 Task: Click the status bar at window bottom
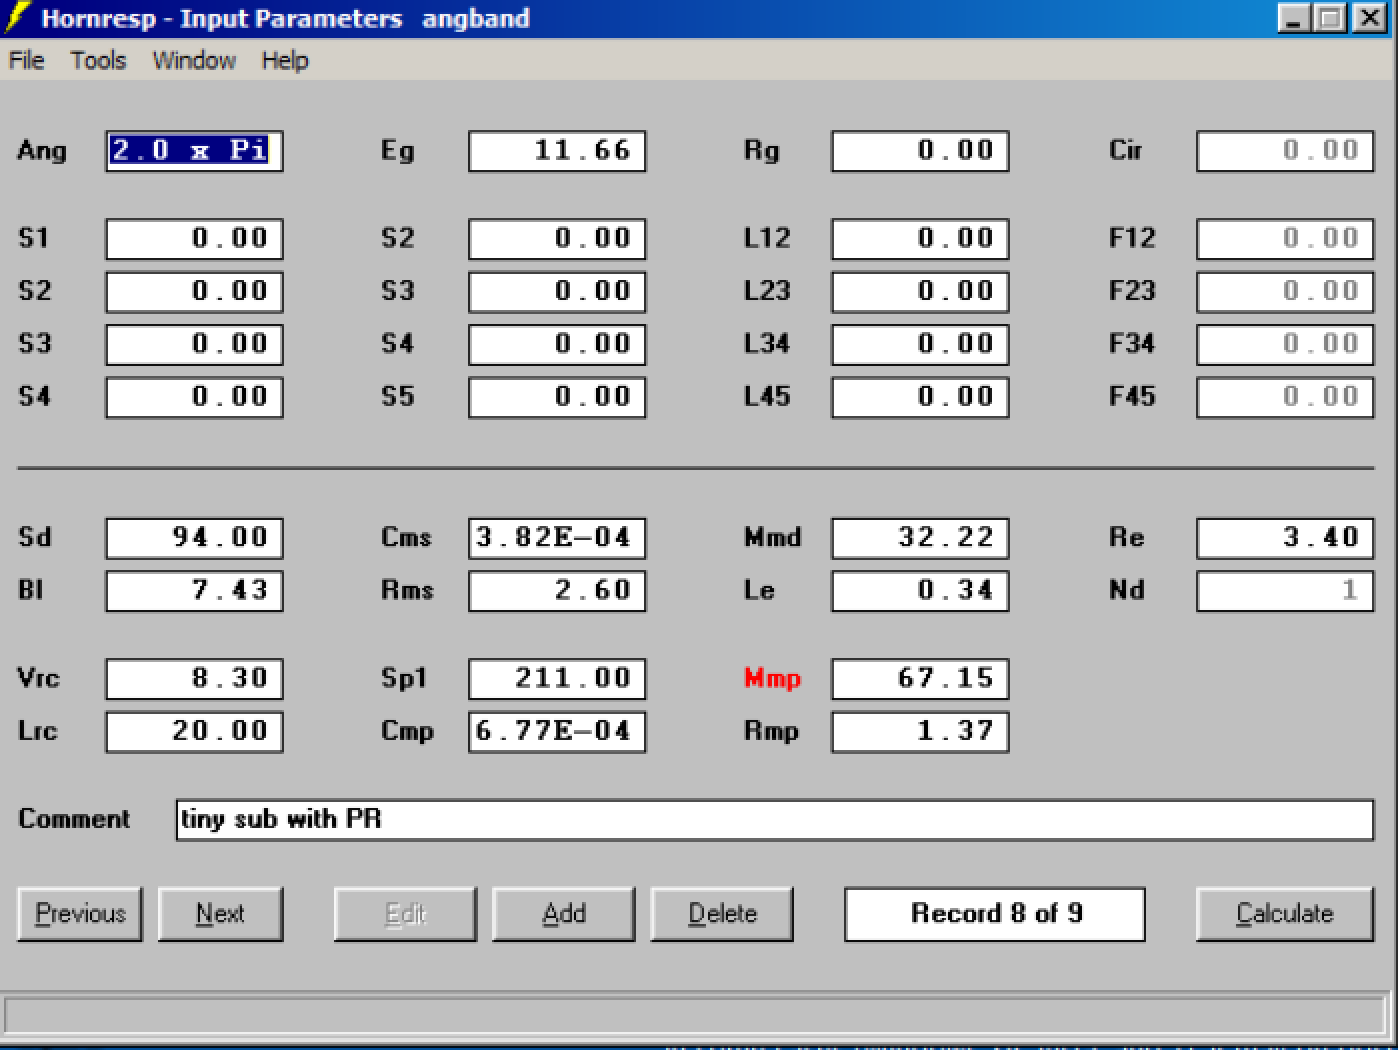pyautogui.click(x=696, y=1017)
